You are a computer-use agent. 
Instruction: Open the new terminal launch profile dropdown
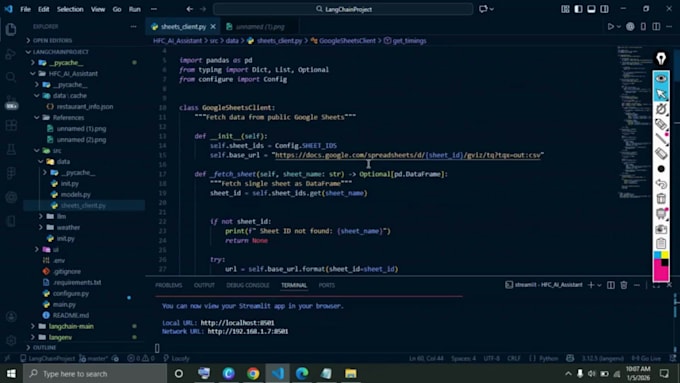tap(599, 285)
